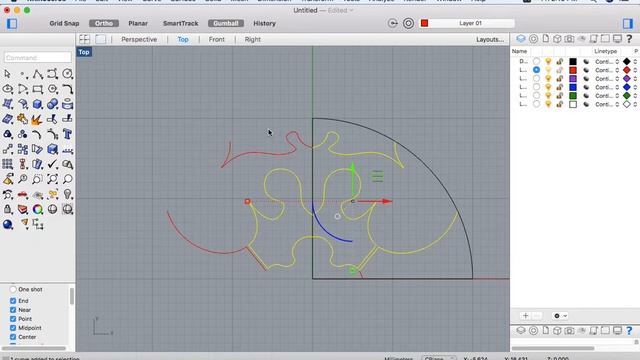Screen dimensions: 640x360
Task: Change the red layer color swatch
Action: 573,70
